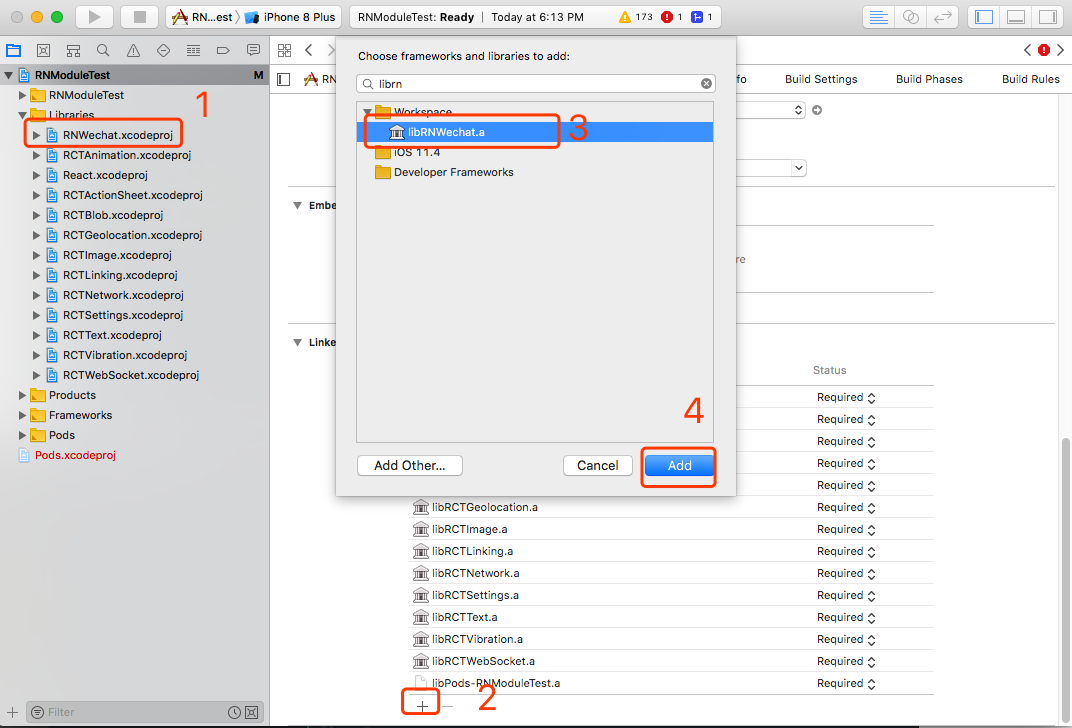Toggle source-control status filter icon

(252, 712)
